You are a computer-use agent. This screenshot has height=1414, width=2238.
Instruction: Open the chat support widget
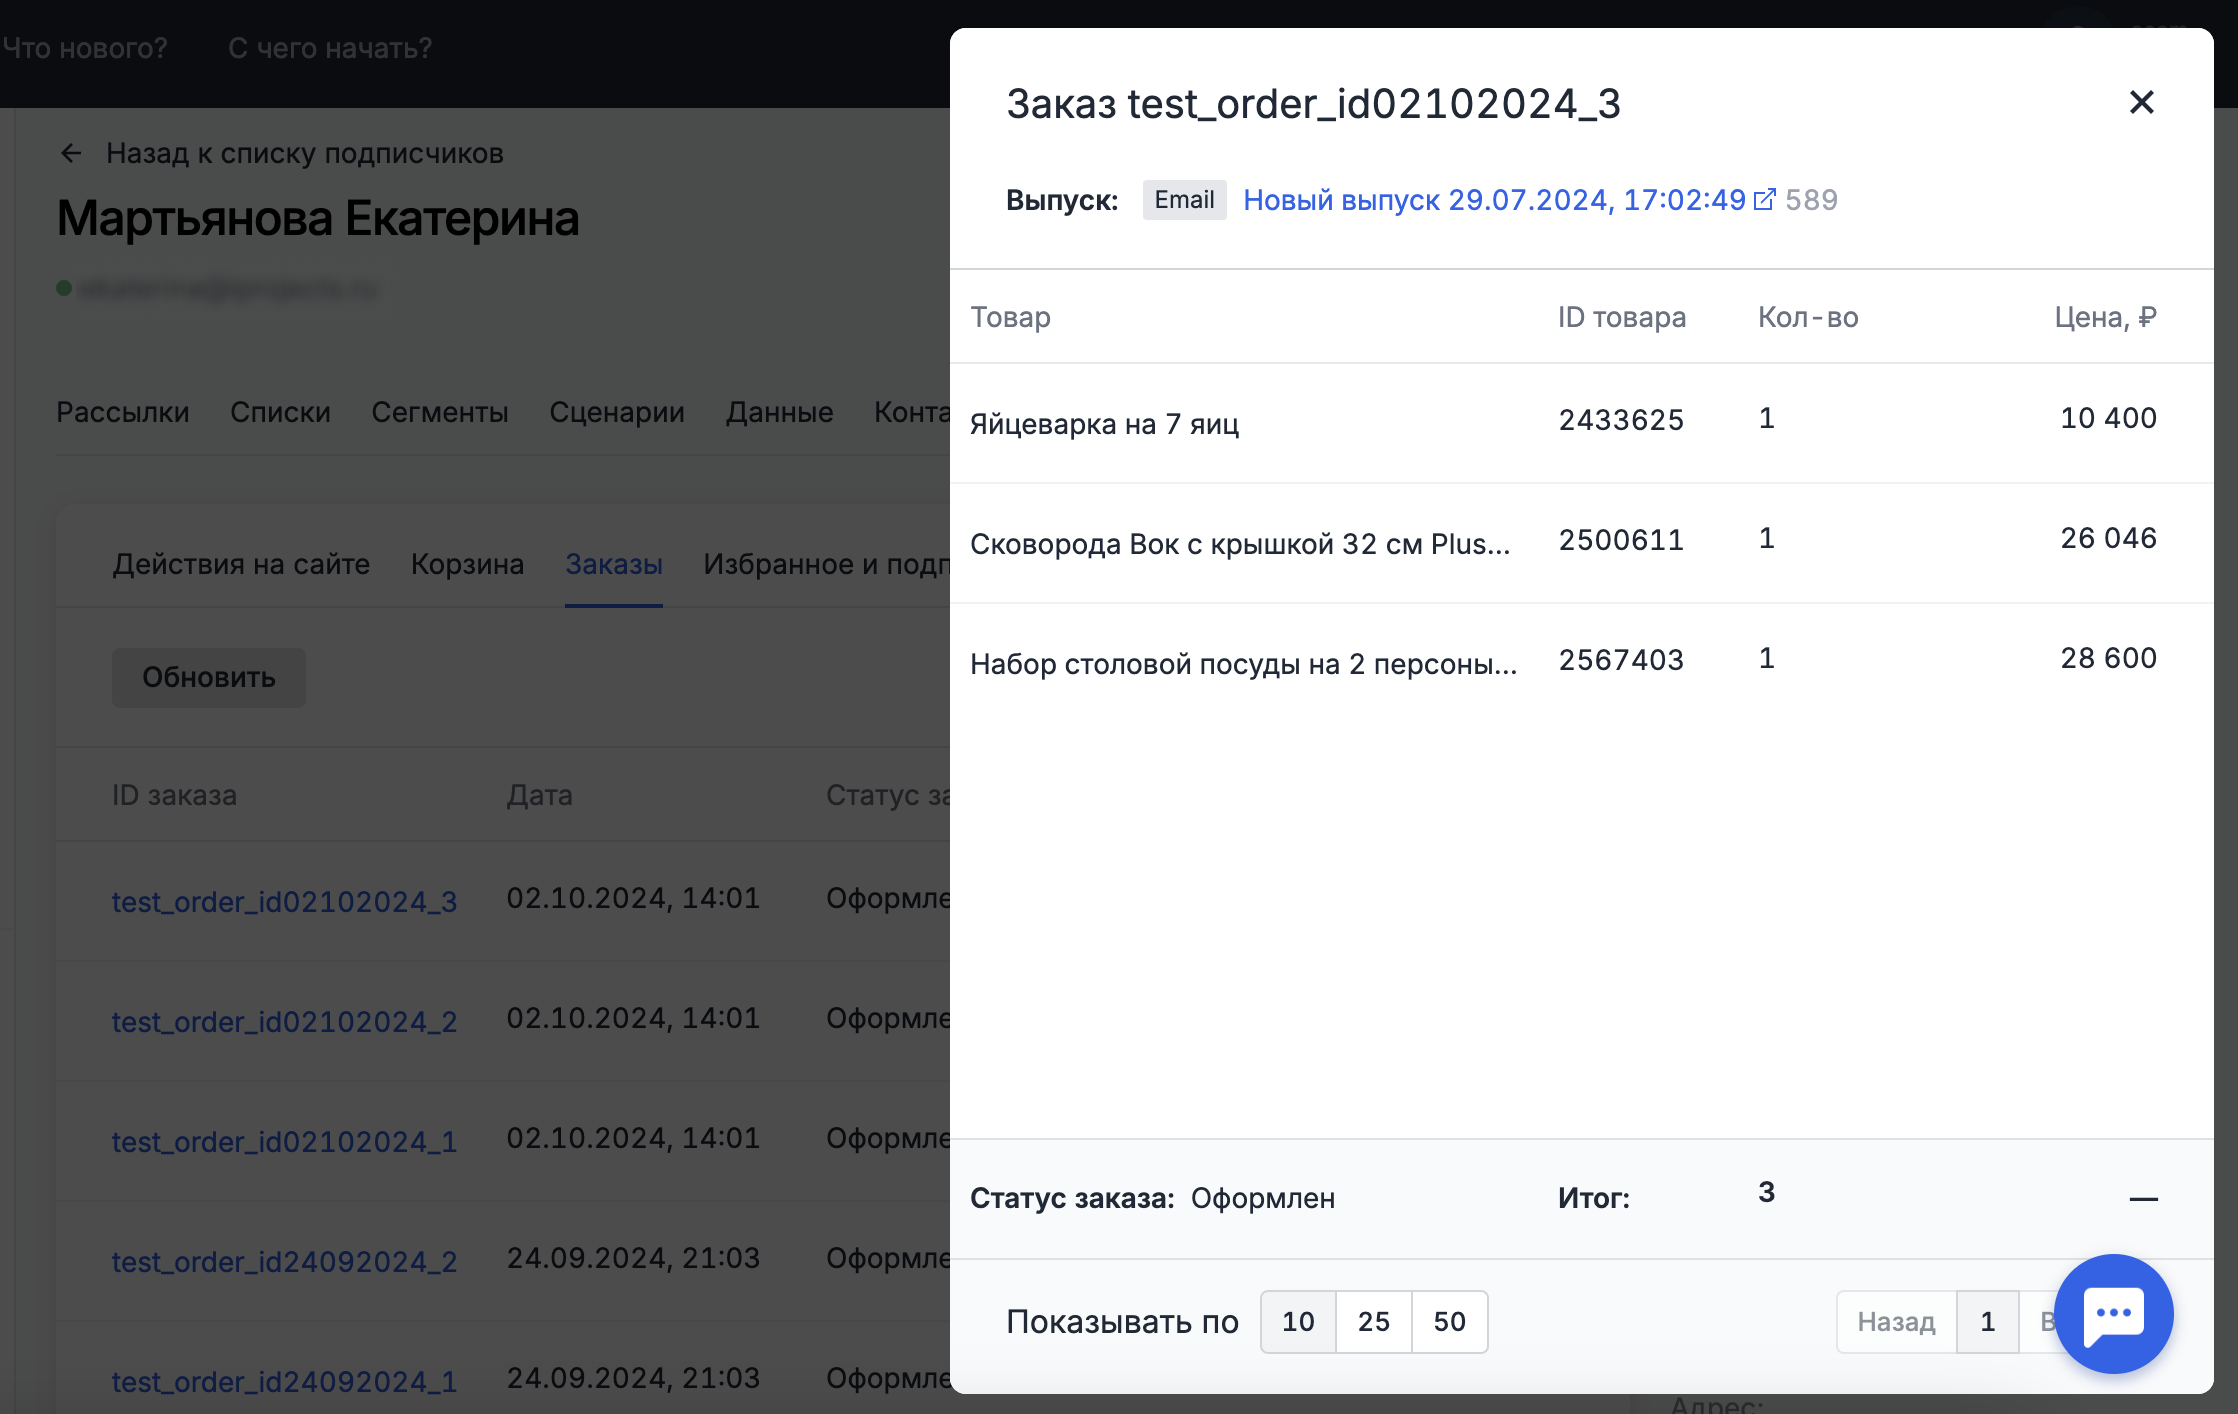point(2113,1314)
